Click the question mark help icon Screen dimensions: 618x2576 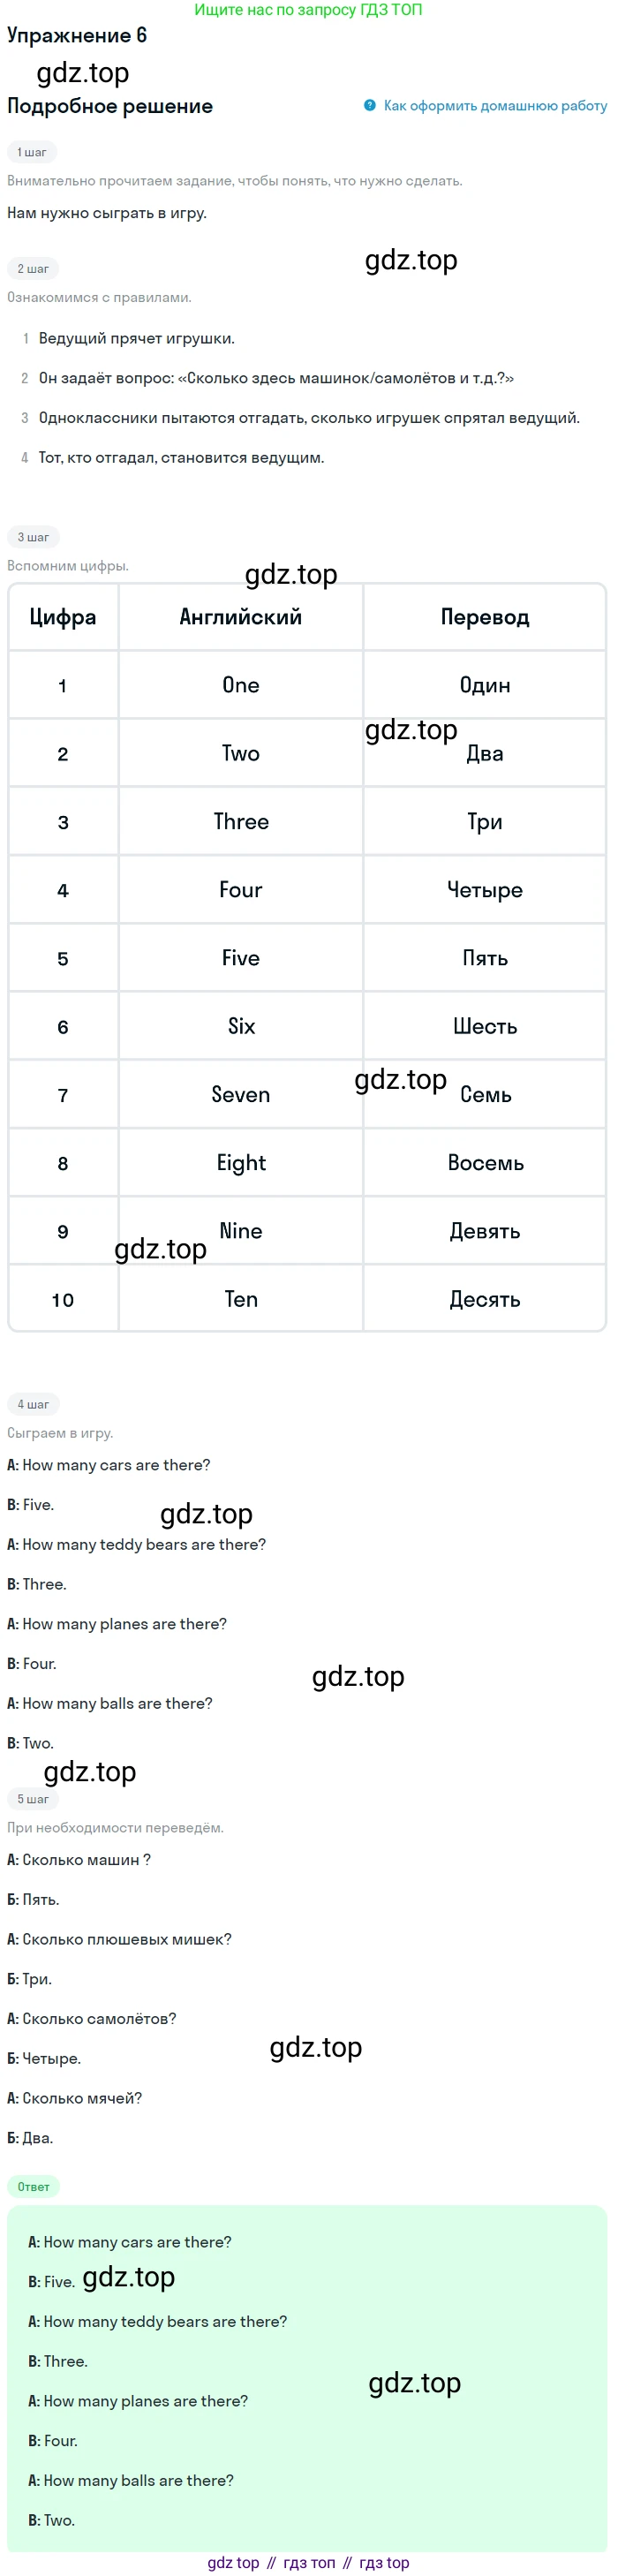click(370, 105)
